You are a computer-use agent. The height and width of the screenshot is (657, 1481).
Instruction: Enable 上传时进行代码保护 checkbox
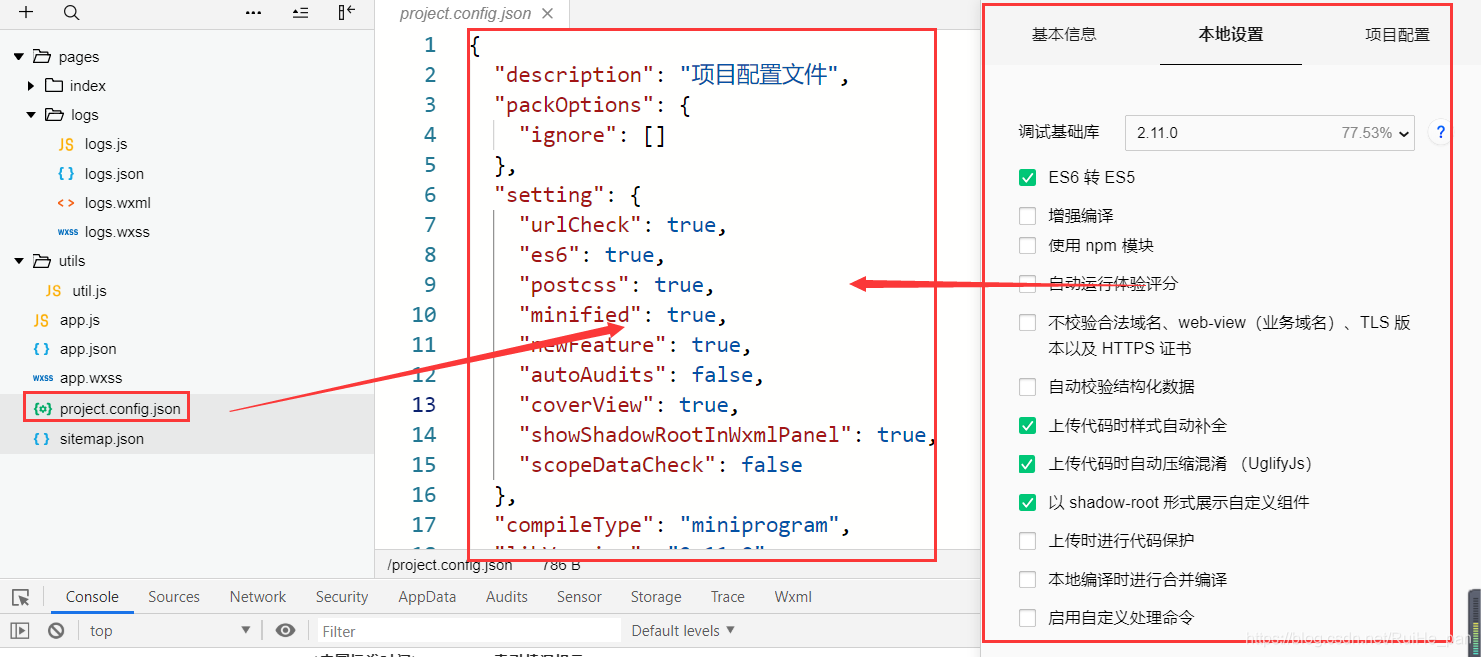(x=1027, y=541)
